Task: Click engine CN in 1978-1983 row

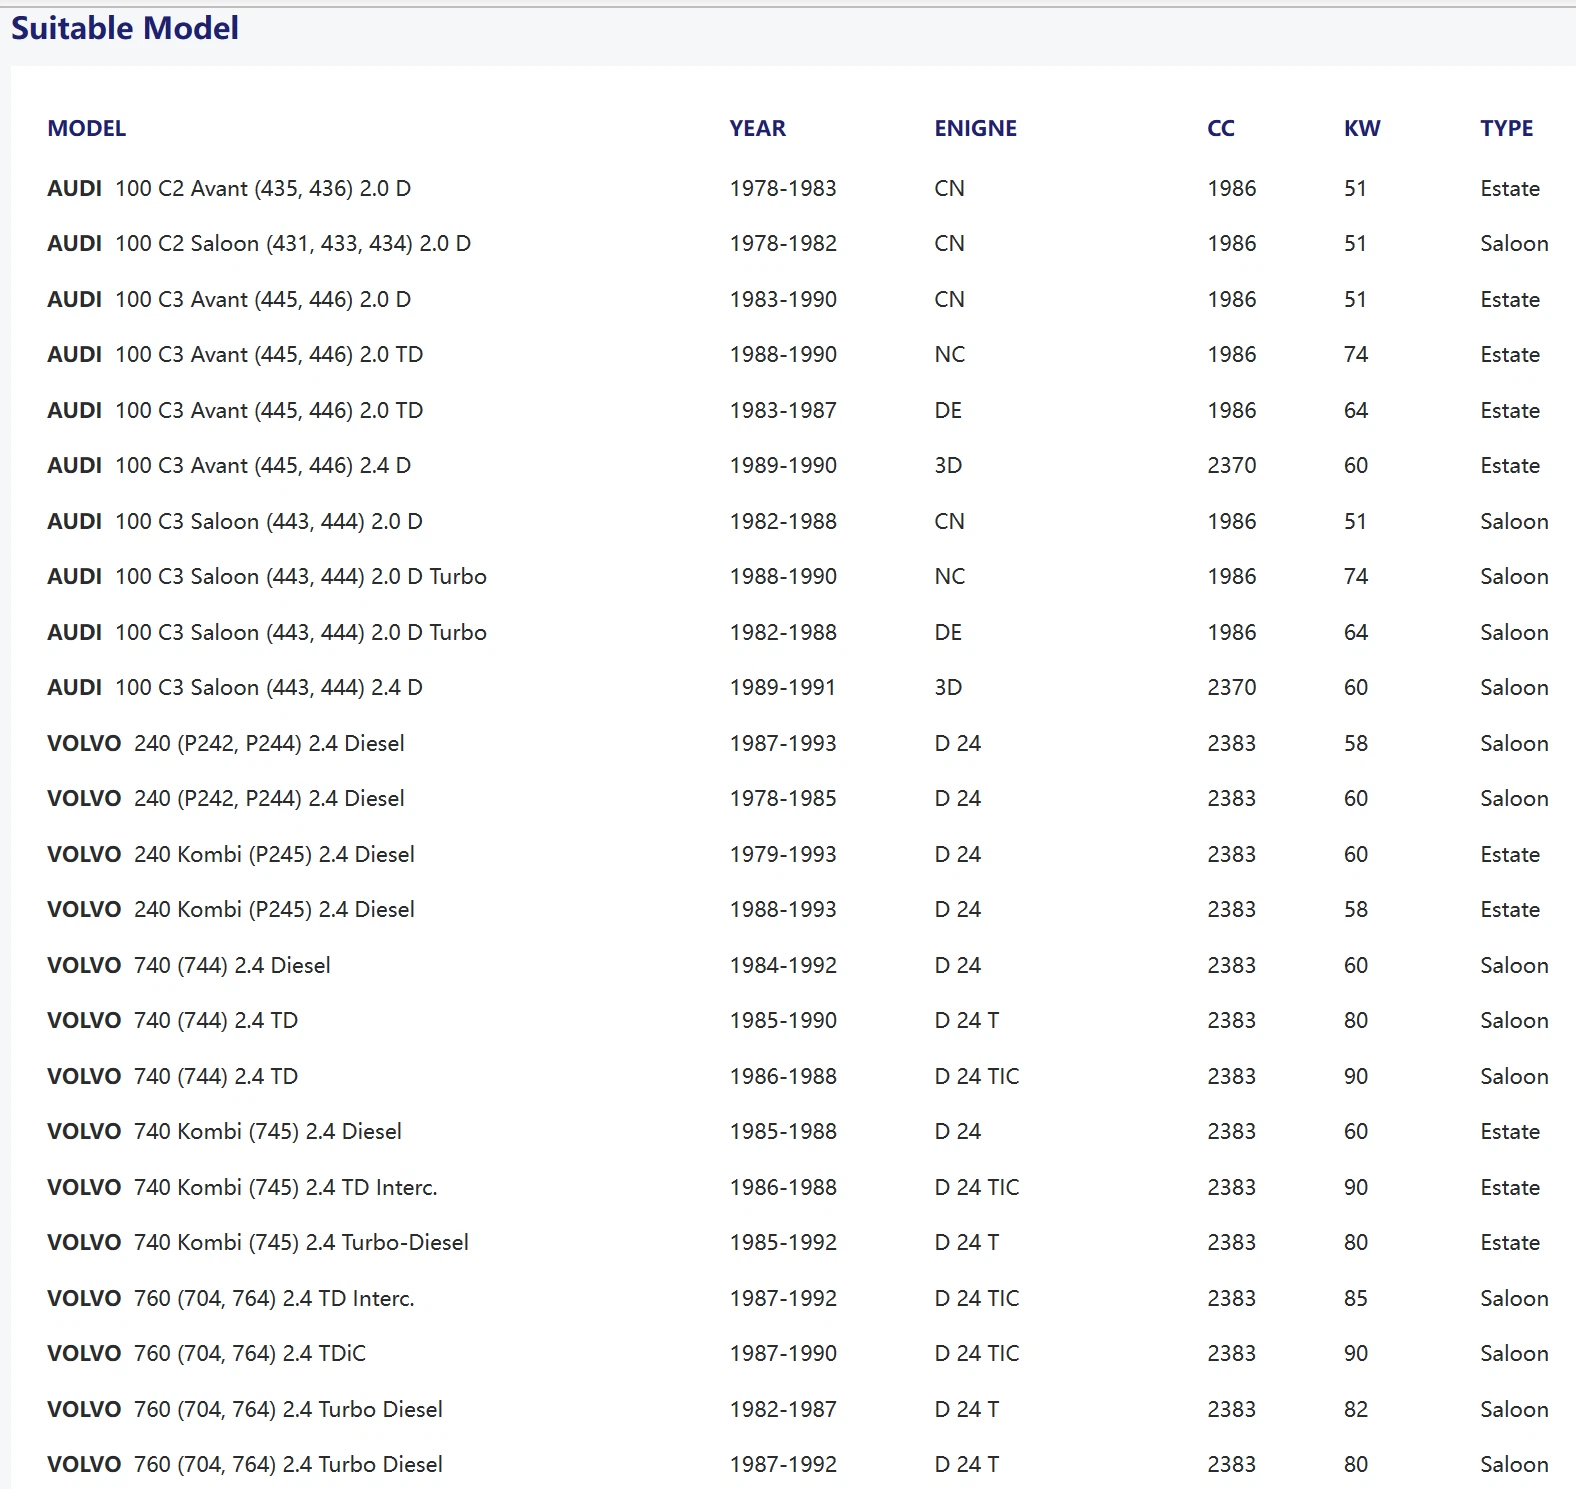Action: click(x=950, y=188)
